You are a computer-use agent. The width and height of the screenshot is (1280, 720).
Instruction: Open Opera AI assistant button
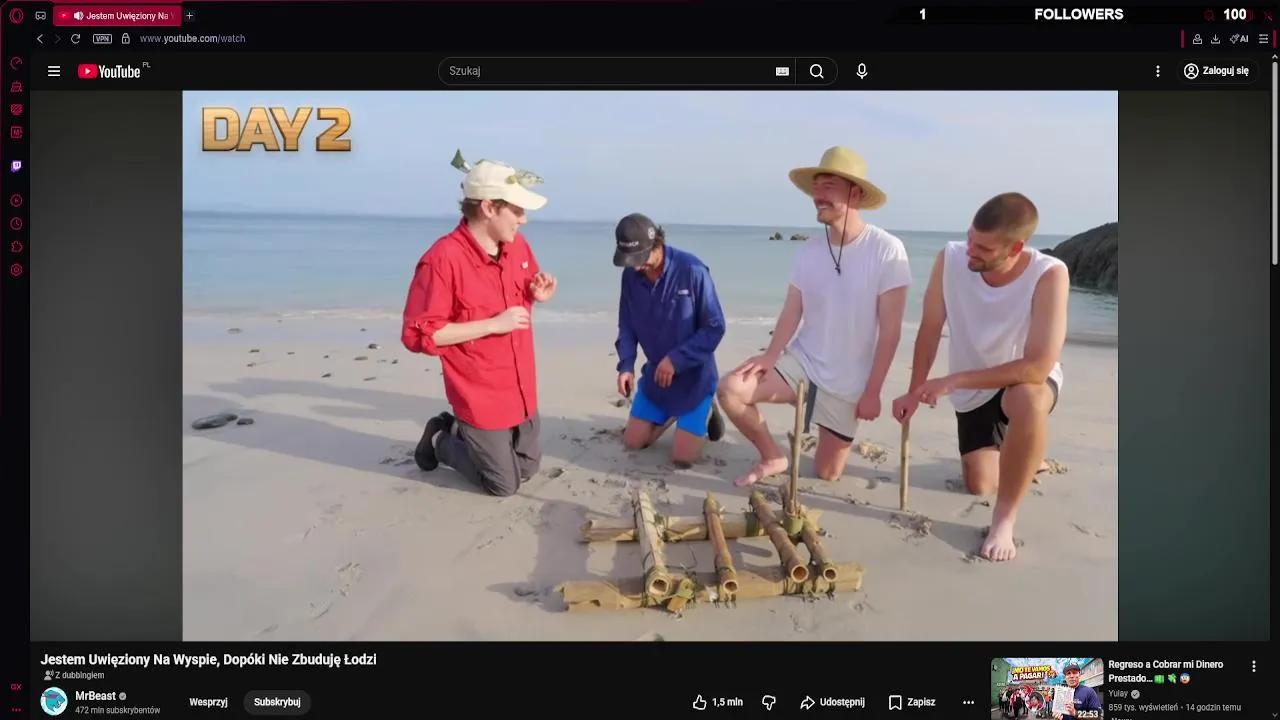[x=1239, y=39]
